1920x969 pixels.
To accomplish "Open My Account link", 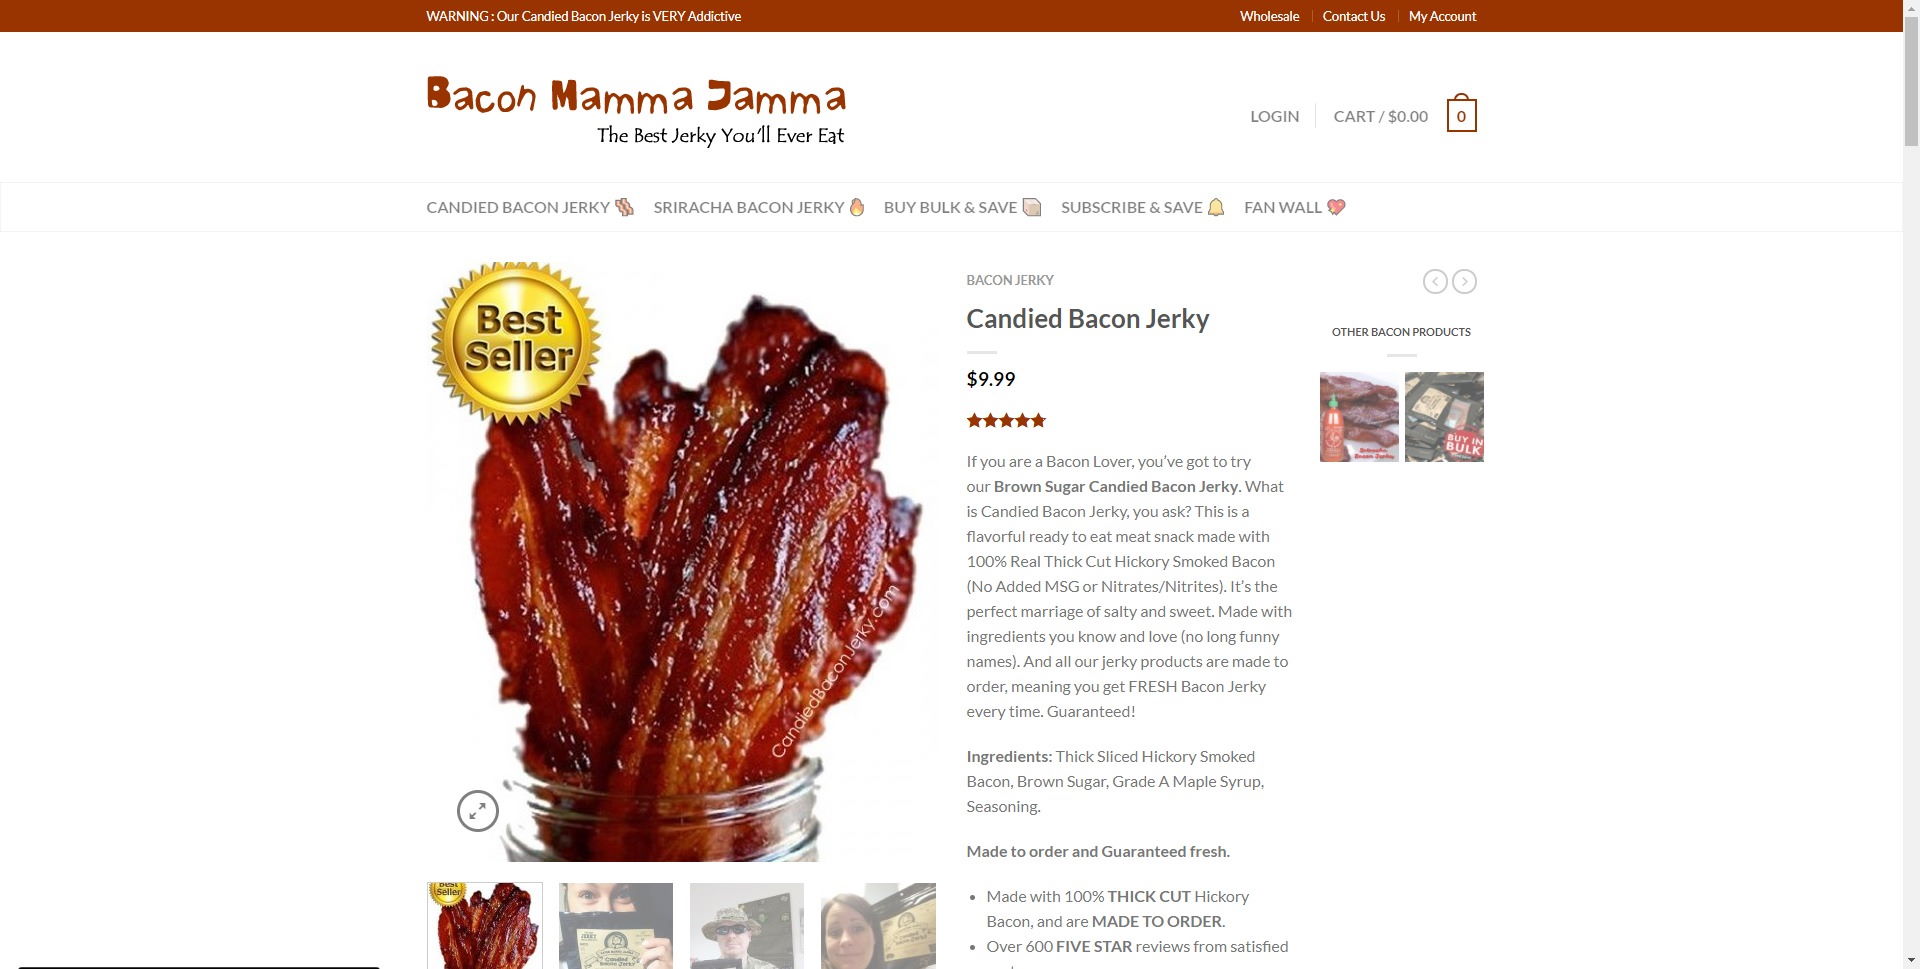I will tap(1442, 16).
